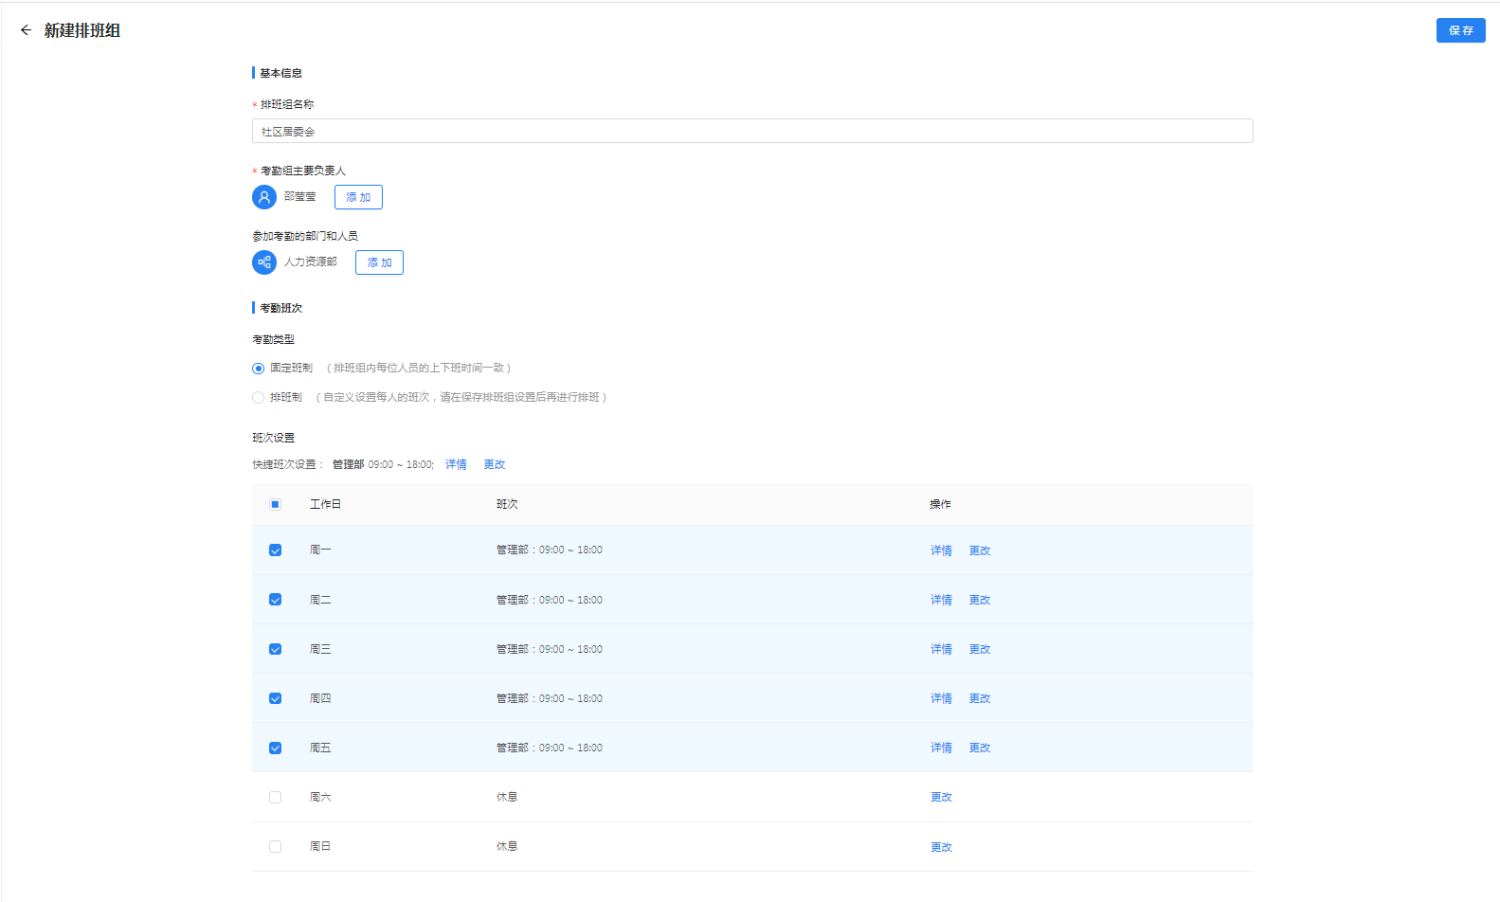Click the 保存 button
1500x902 pixels.
(x=1460, y=30)
